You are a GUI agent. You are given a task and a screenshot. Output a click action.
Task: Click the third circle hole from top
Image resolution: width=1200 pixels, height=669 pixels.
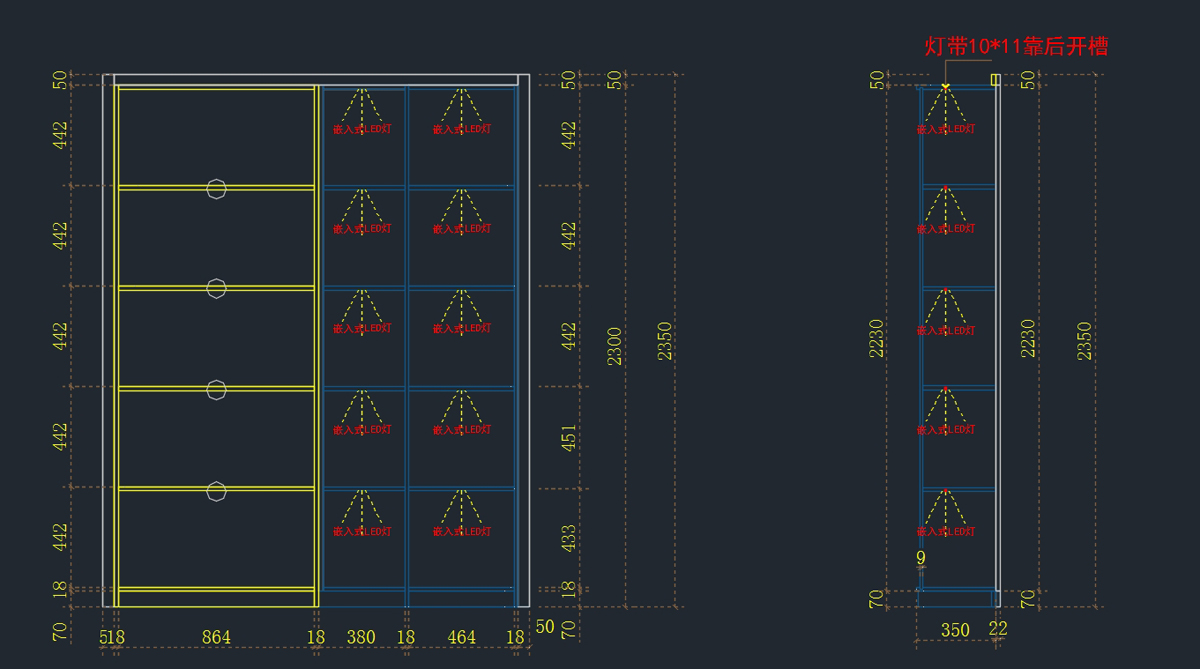point(217,389)
